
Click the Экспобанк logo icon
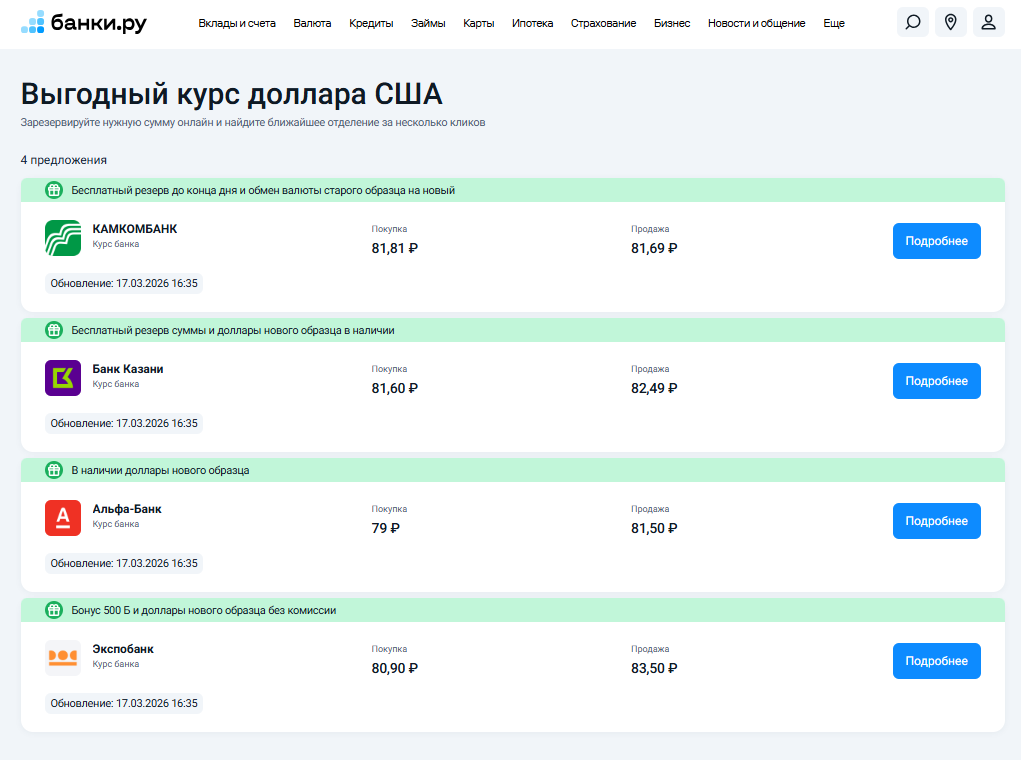pyautogui.click(x=62, y=657)
